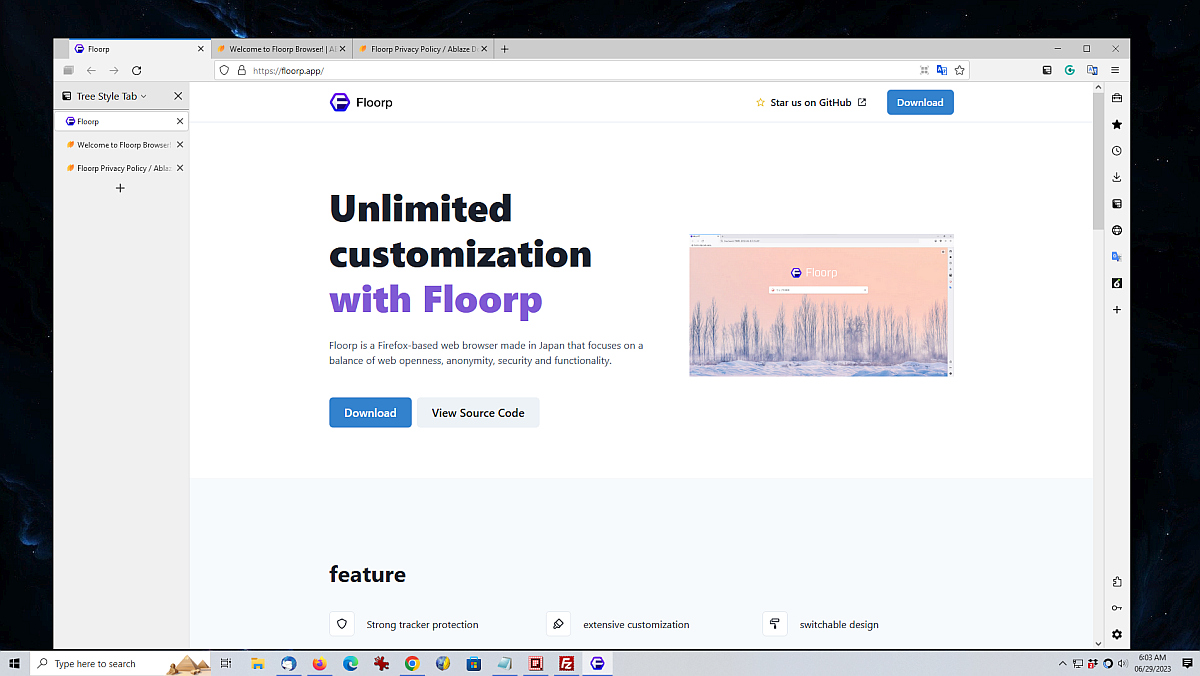Click the site security padlock icon
The width and height of the screenshot is (1200, 676).
click(241, 71)
